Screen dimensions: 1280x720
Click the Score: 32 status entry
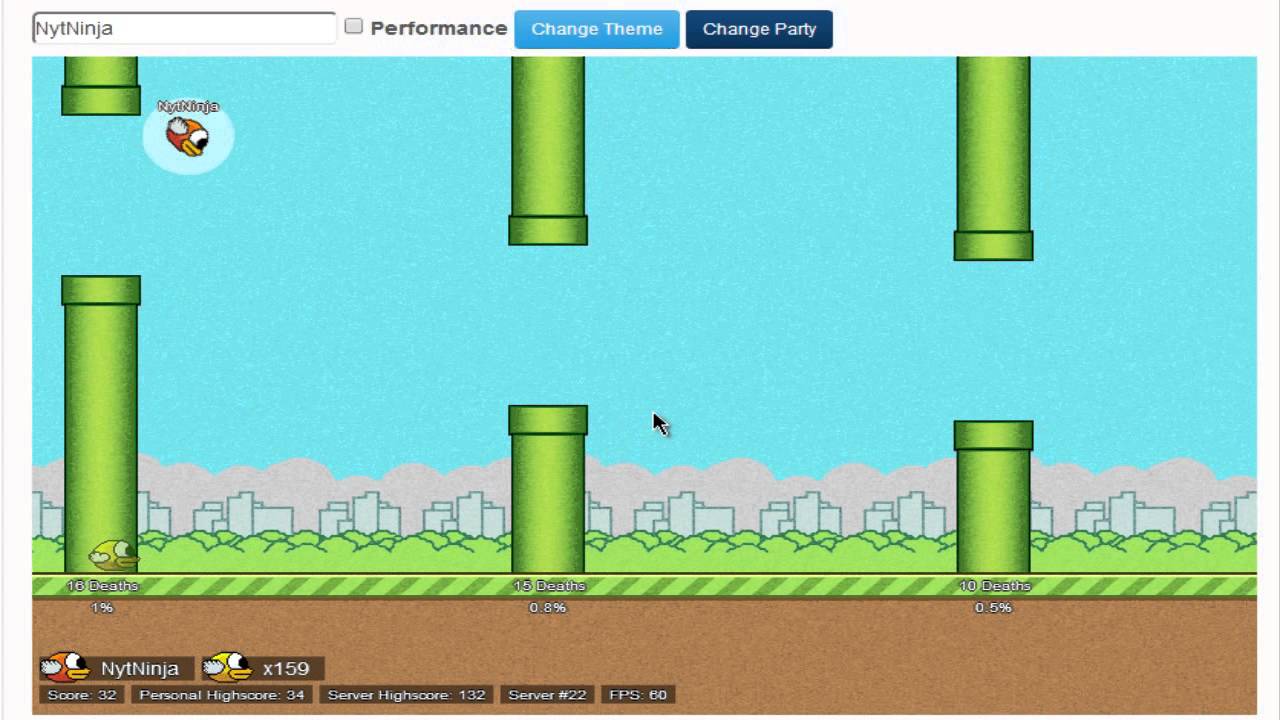(x=82, y=695)
